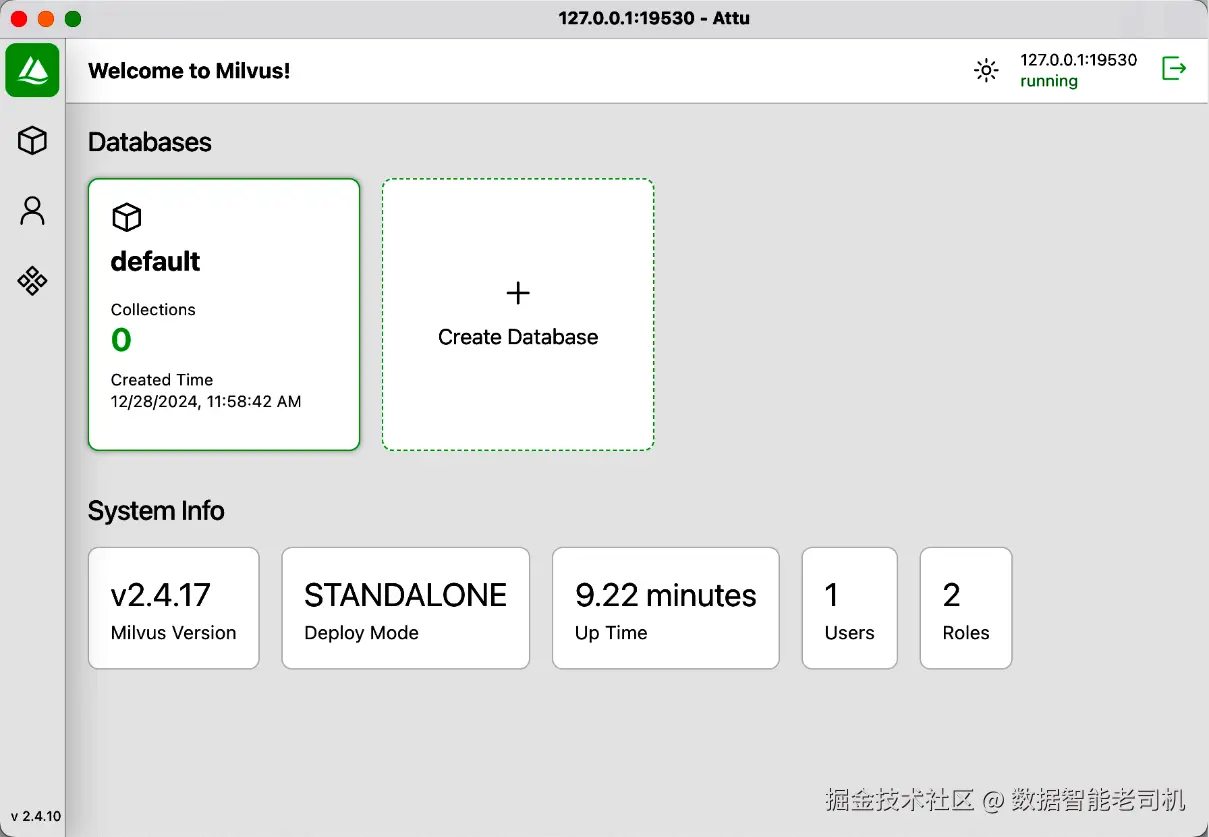Click the plus icon for Create Database

coord(518,293)
